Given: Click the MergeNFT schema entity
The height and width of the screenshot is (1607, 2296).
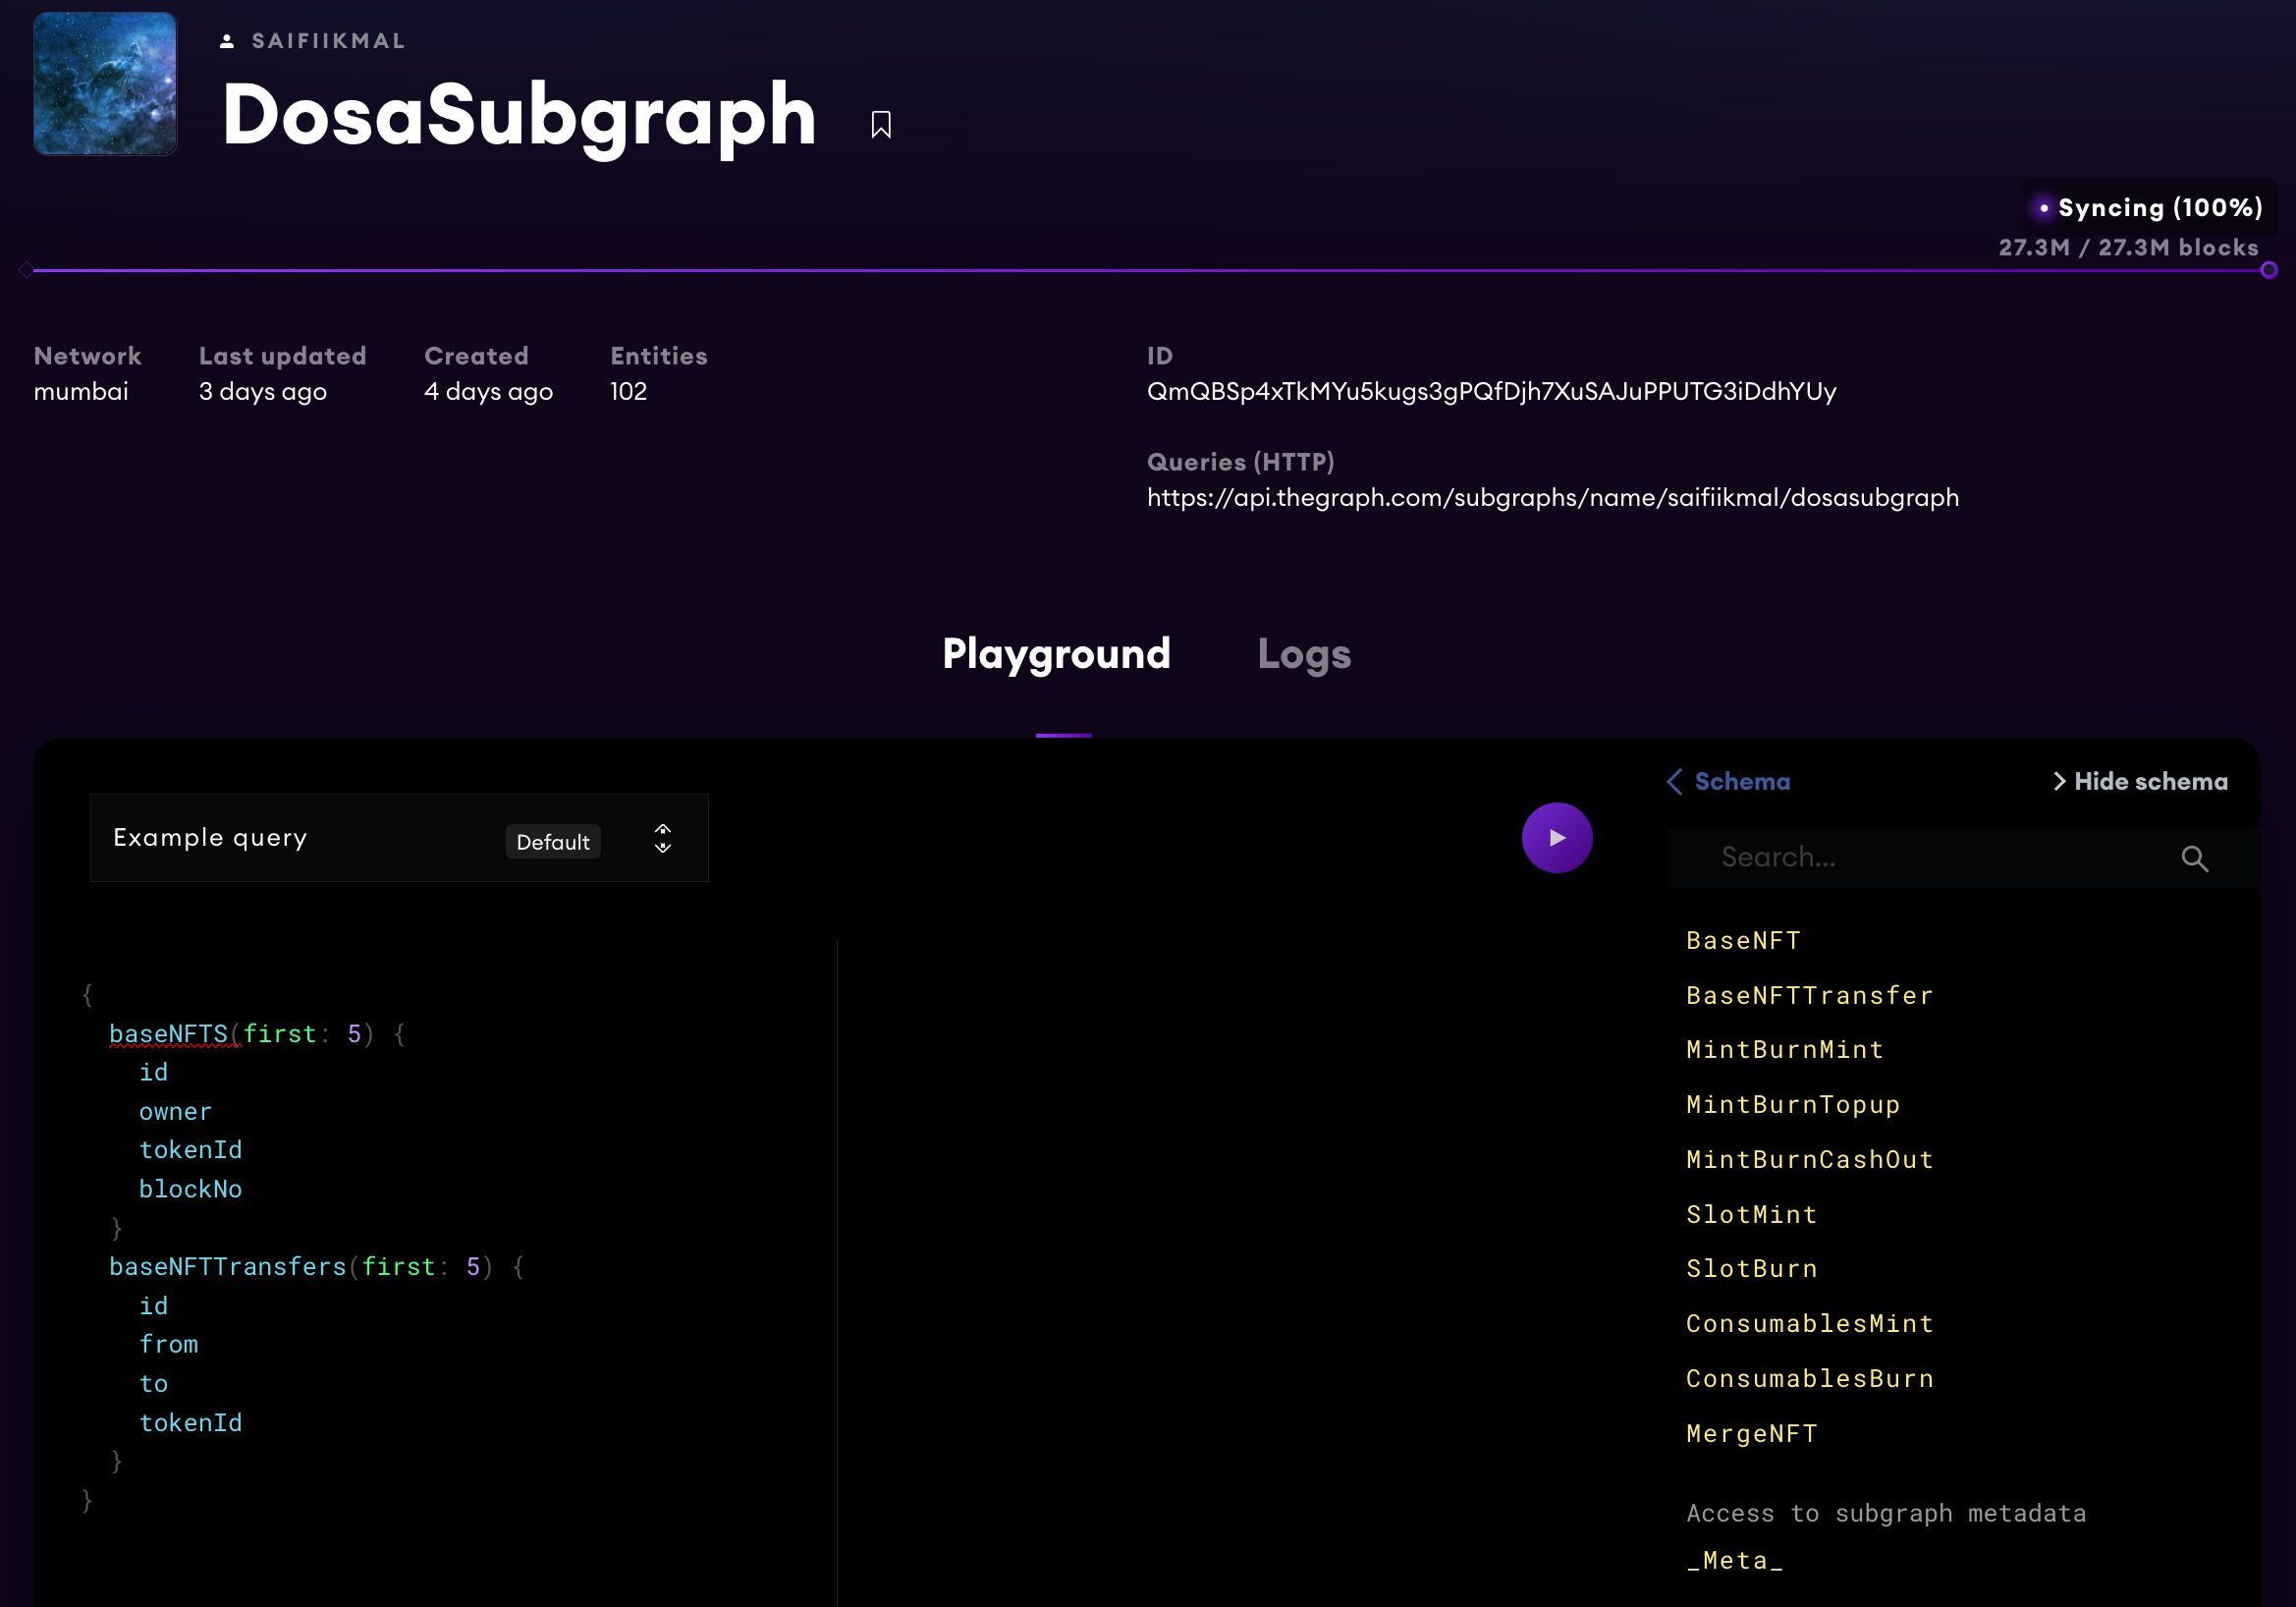Looking at the screenshot, I should click(1752, 1432).
